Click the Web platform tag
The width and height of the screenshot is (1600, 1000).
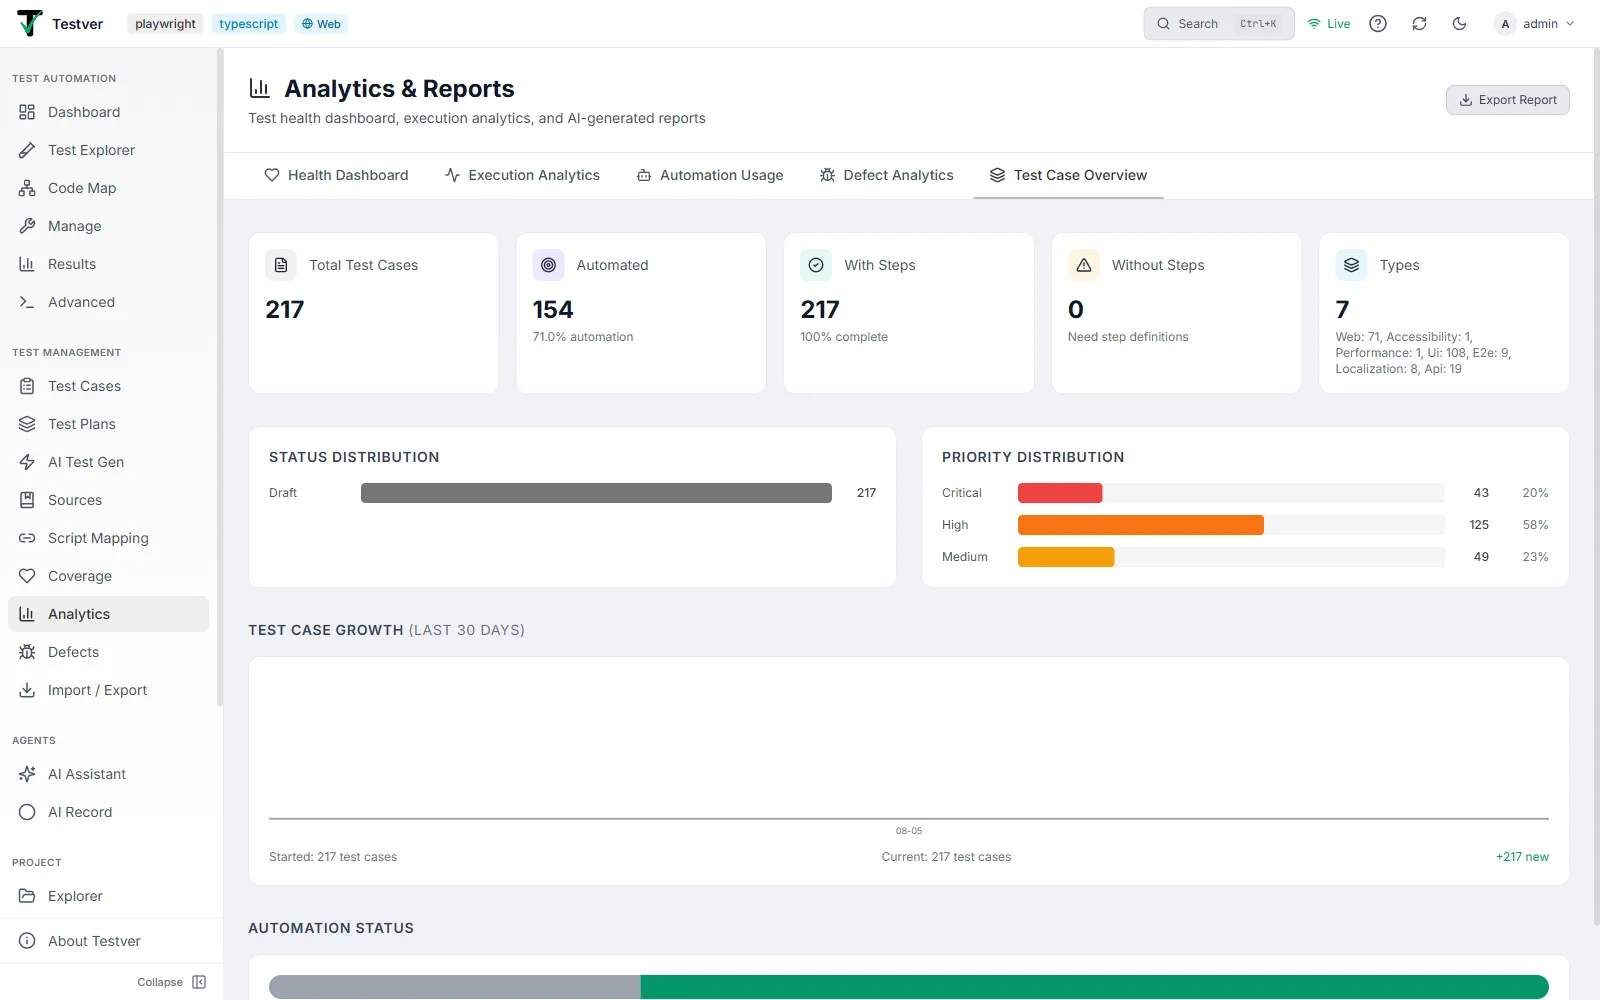click(x=321, y=24)
